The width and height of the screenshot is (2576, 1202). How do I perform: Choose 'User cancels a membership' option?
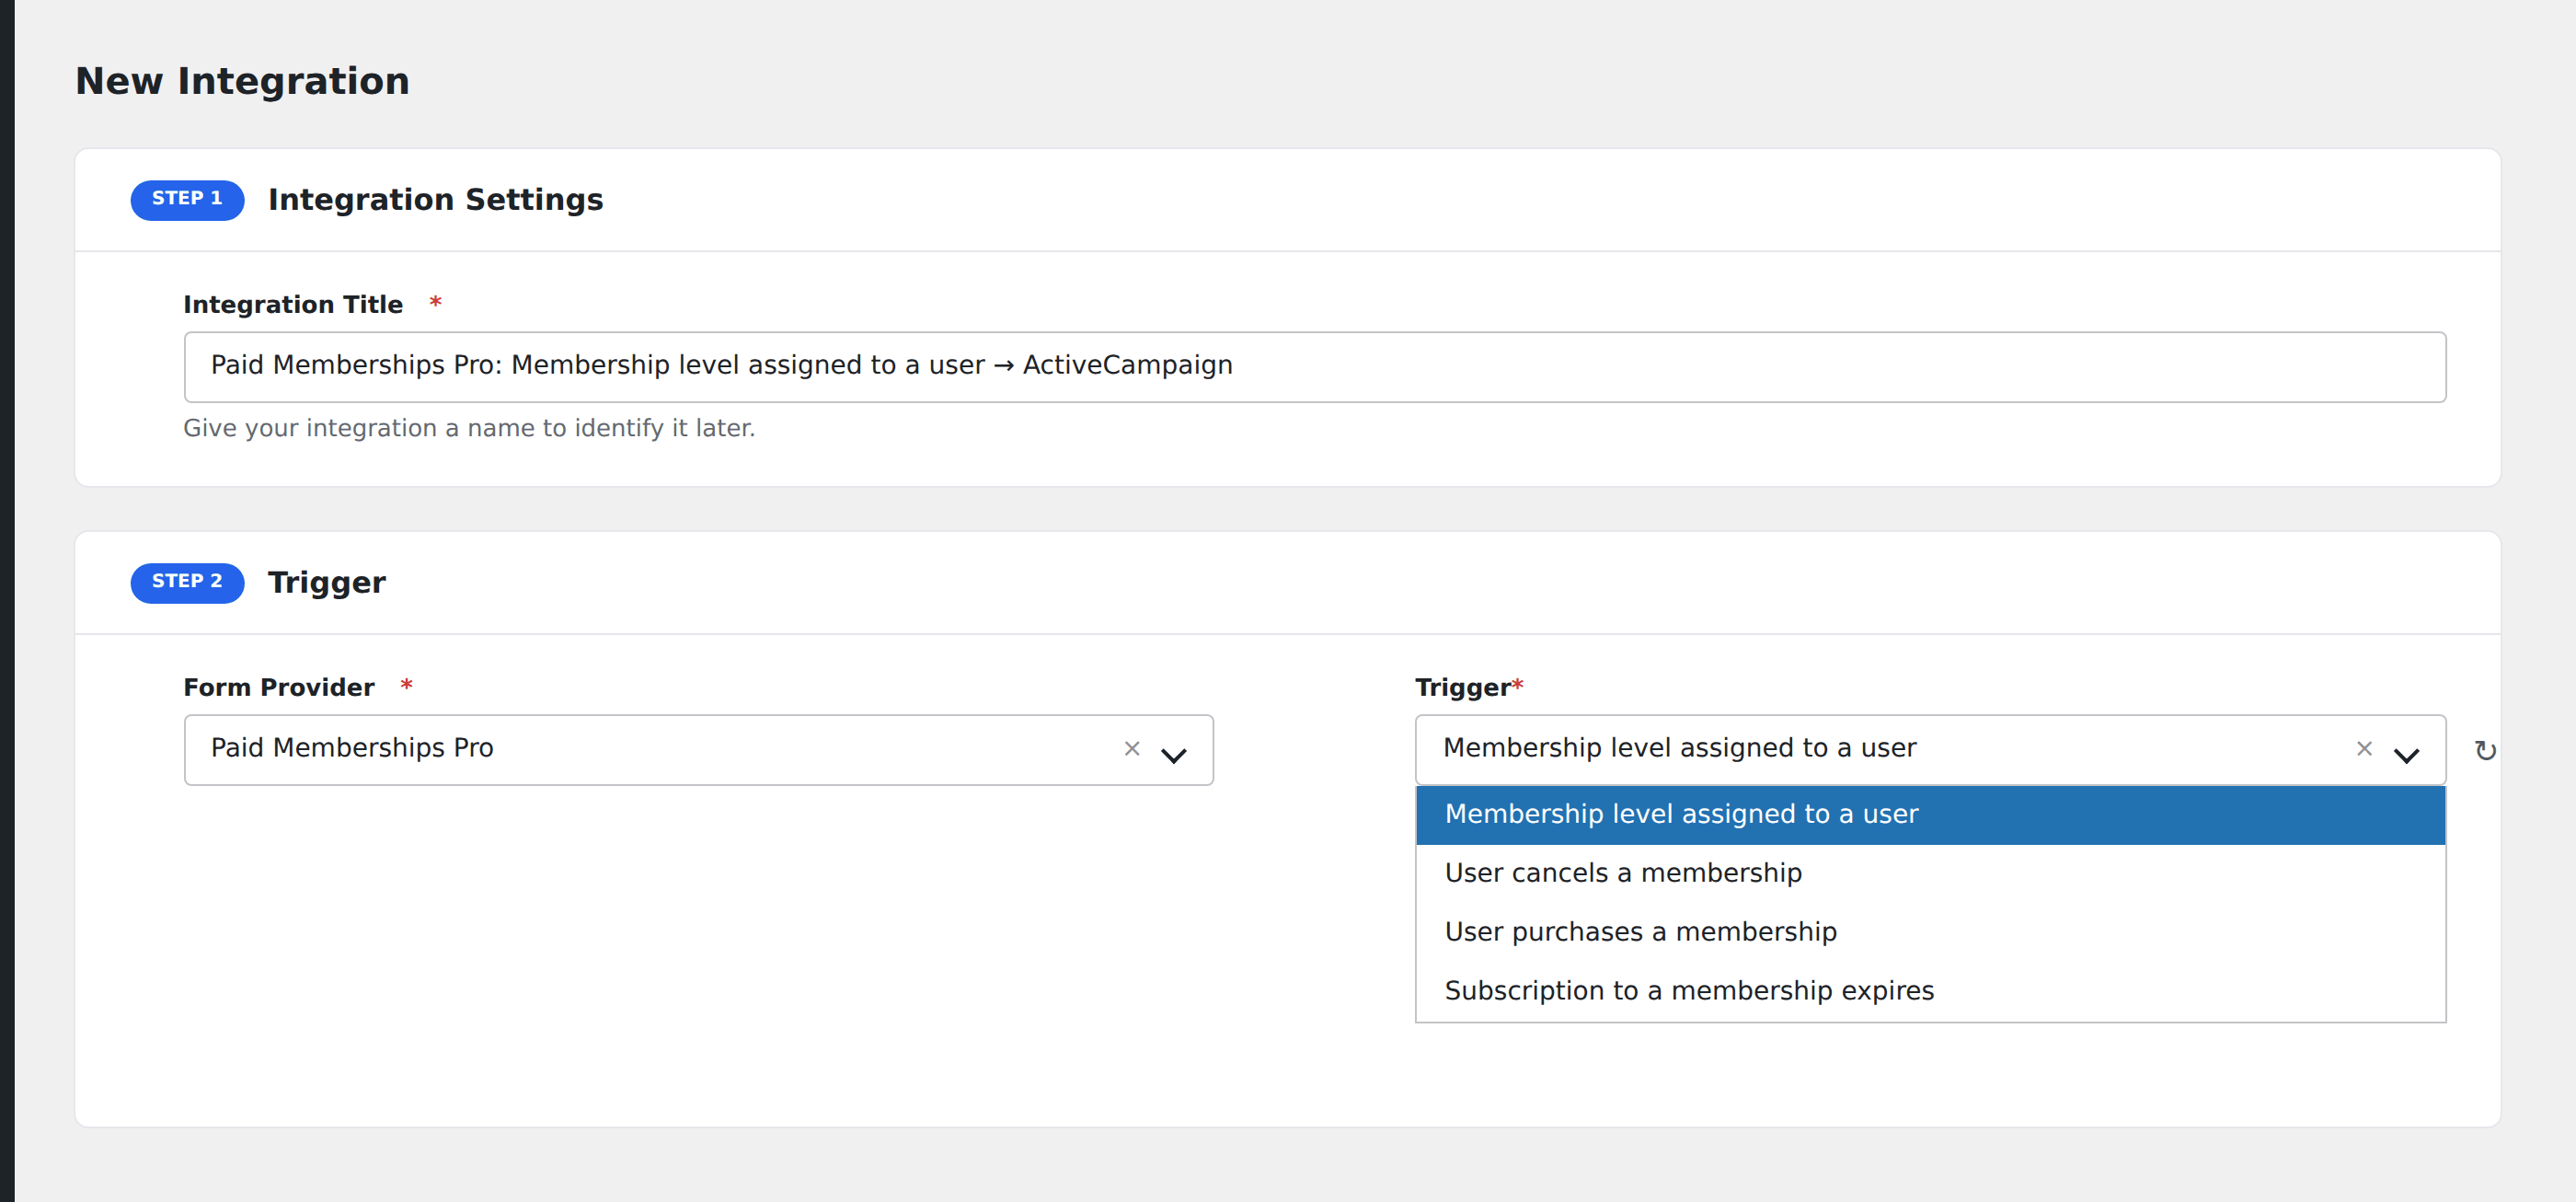(x=1930, y=873)
